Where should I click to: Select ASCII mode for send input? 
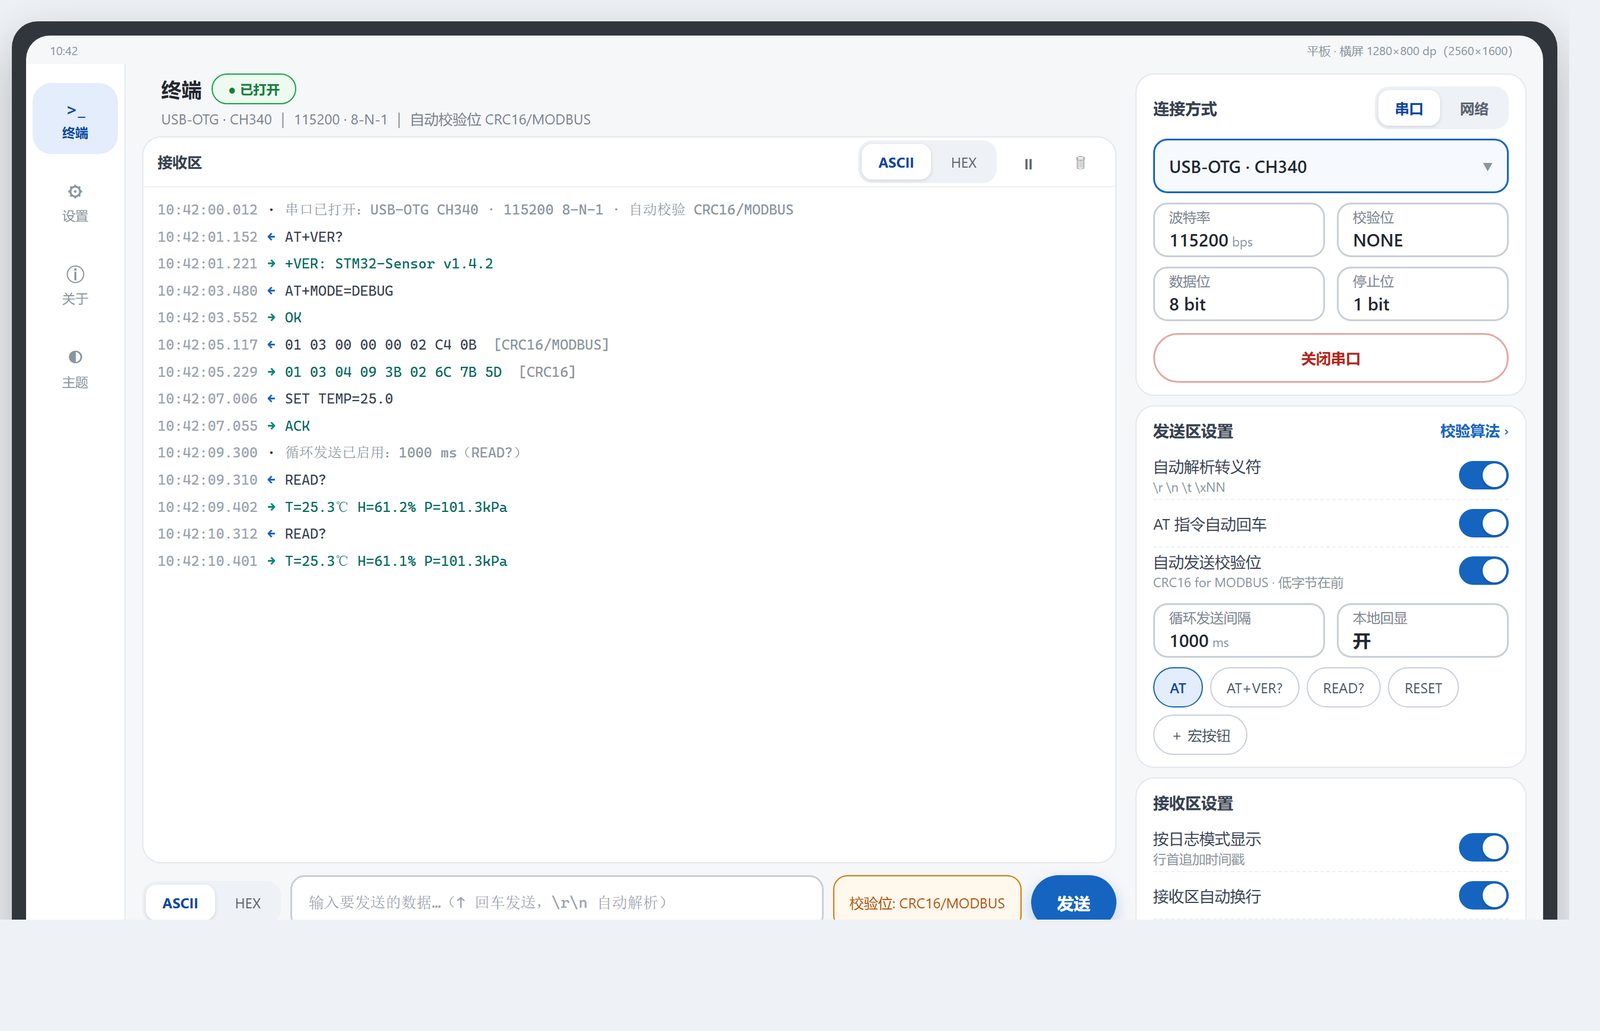pos(180,903)
